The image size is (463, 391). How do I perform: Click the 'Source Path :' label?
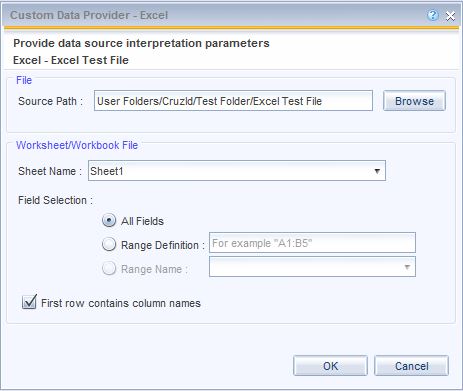[x=50, y=101]
